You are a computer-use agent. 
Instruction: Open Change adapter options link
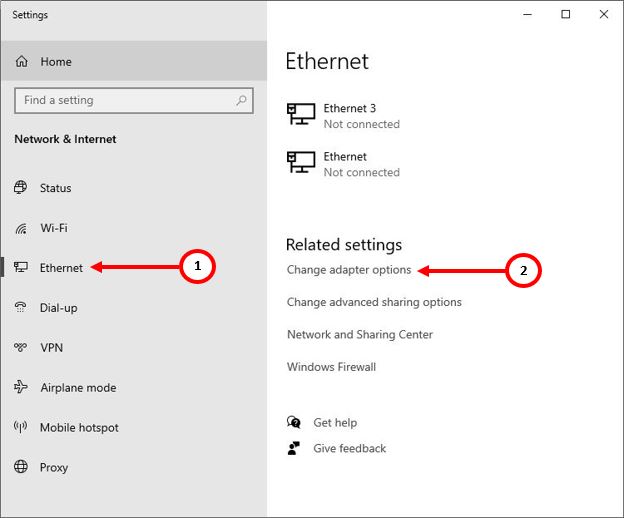coord(349,270)
